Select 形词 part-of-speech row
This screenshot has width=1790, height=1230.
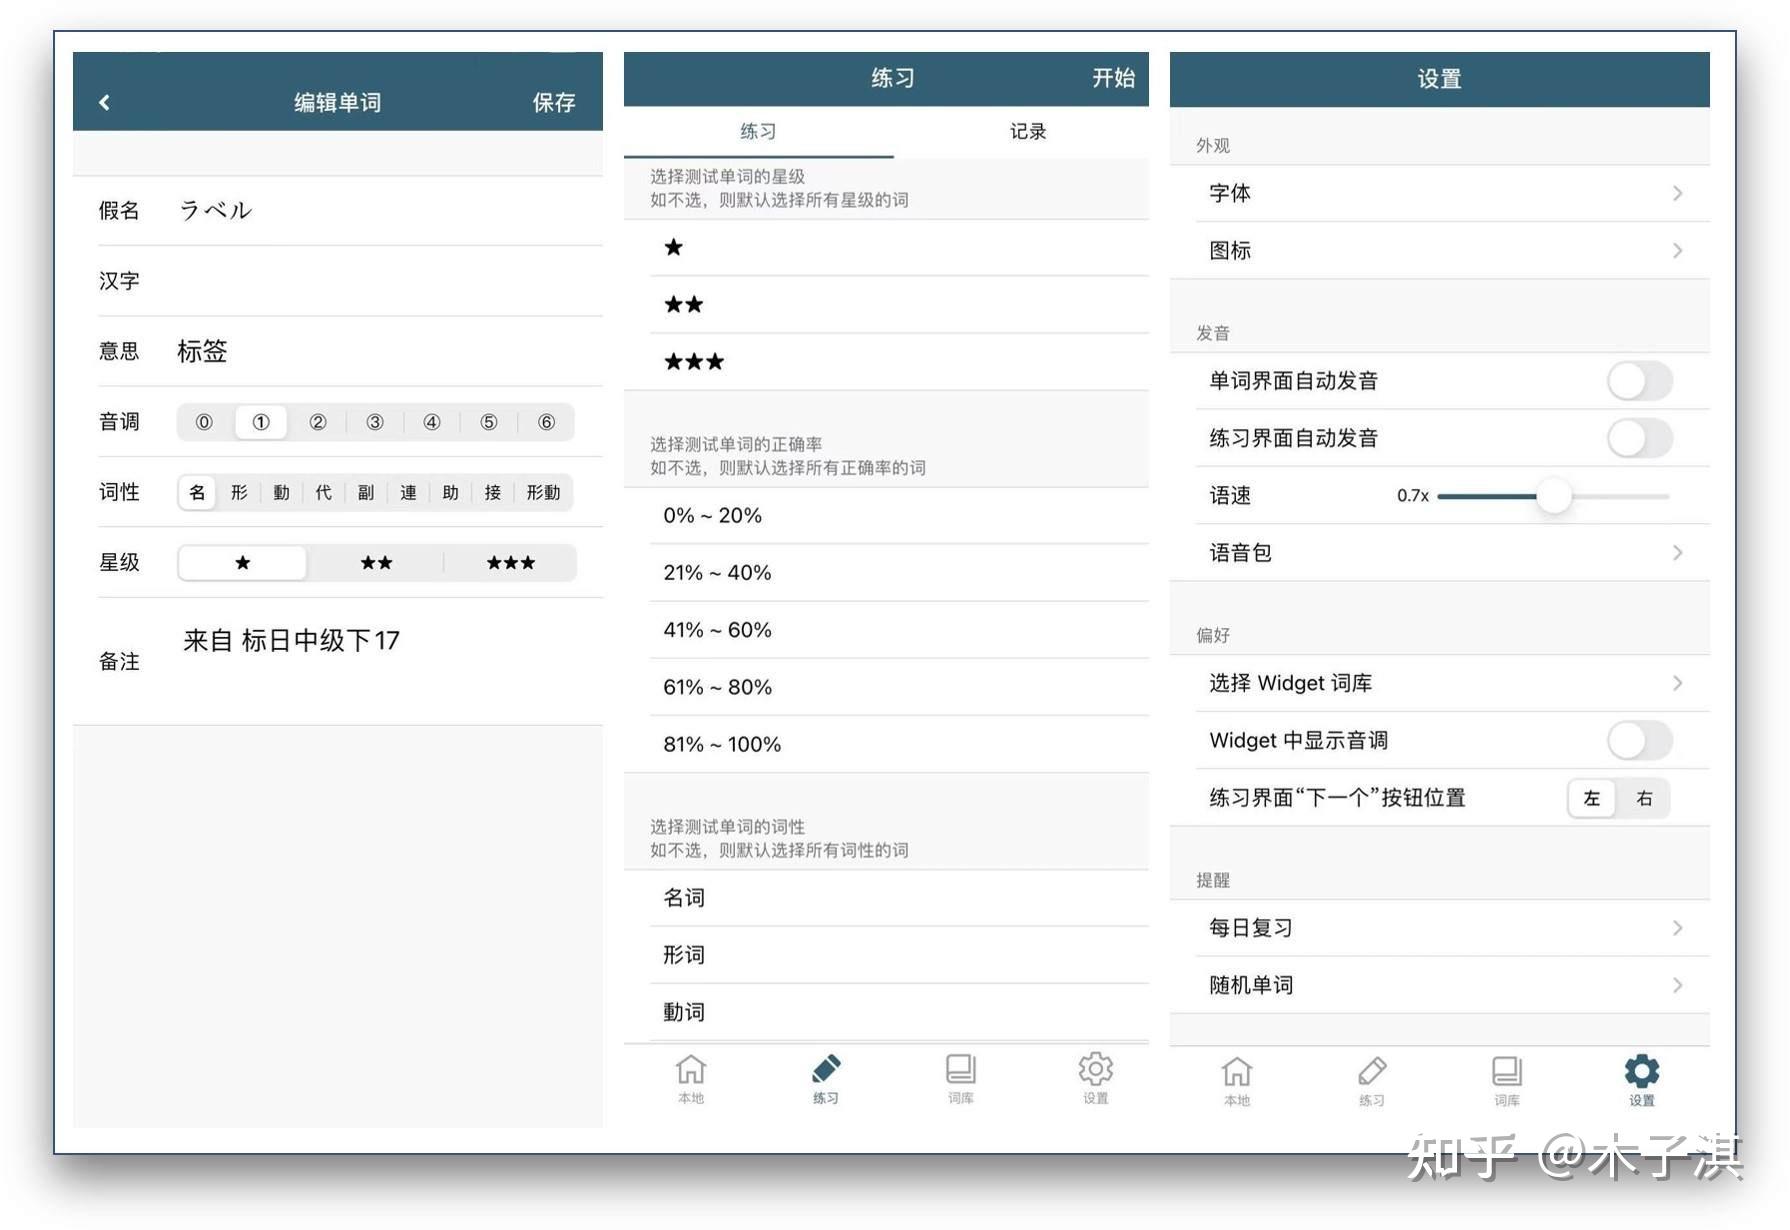coord(886,955)
